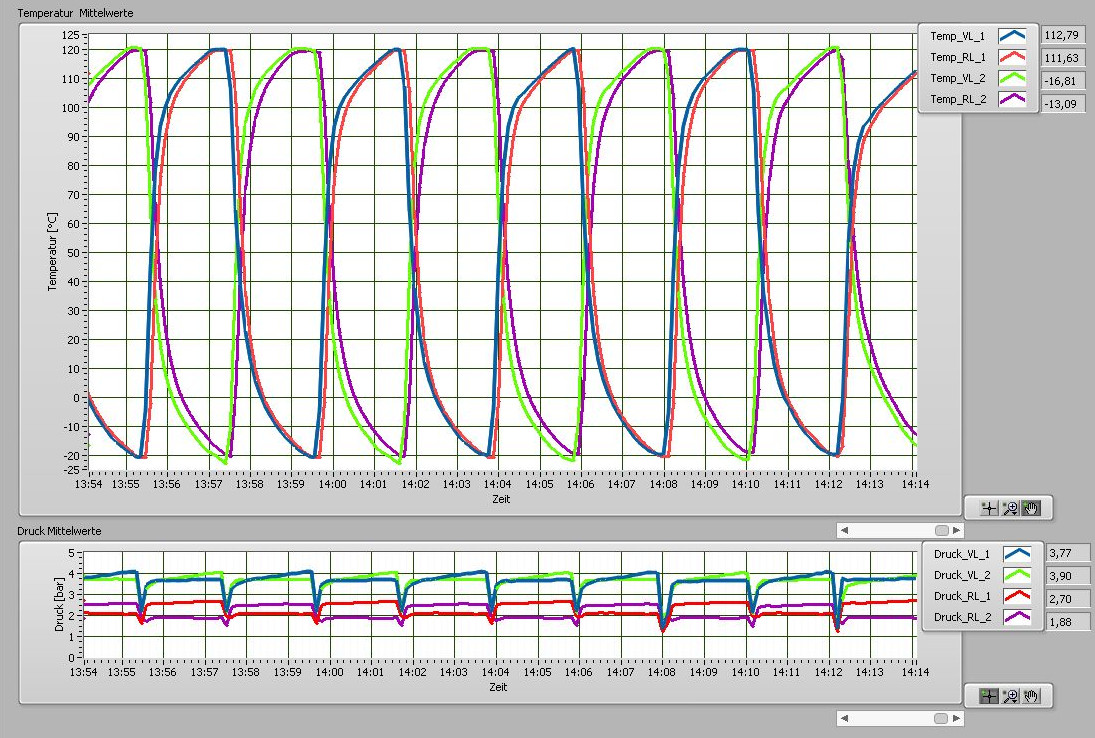
Task: Click the Temp_VL_2 value field -16,81
Action: coord(1063,81)
